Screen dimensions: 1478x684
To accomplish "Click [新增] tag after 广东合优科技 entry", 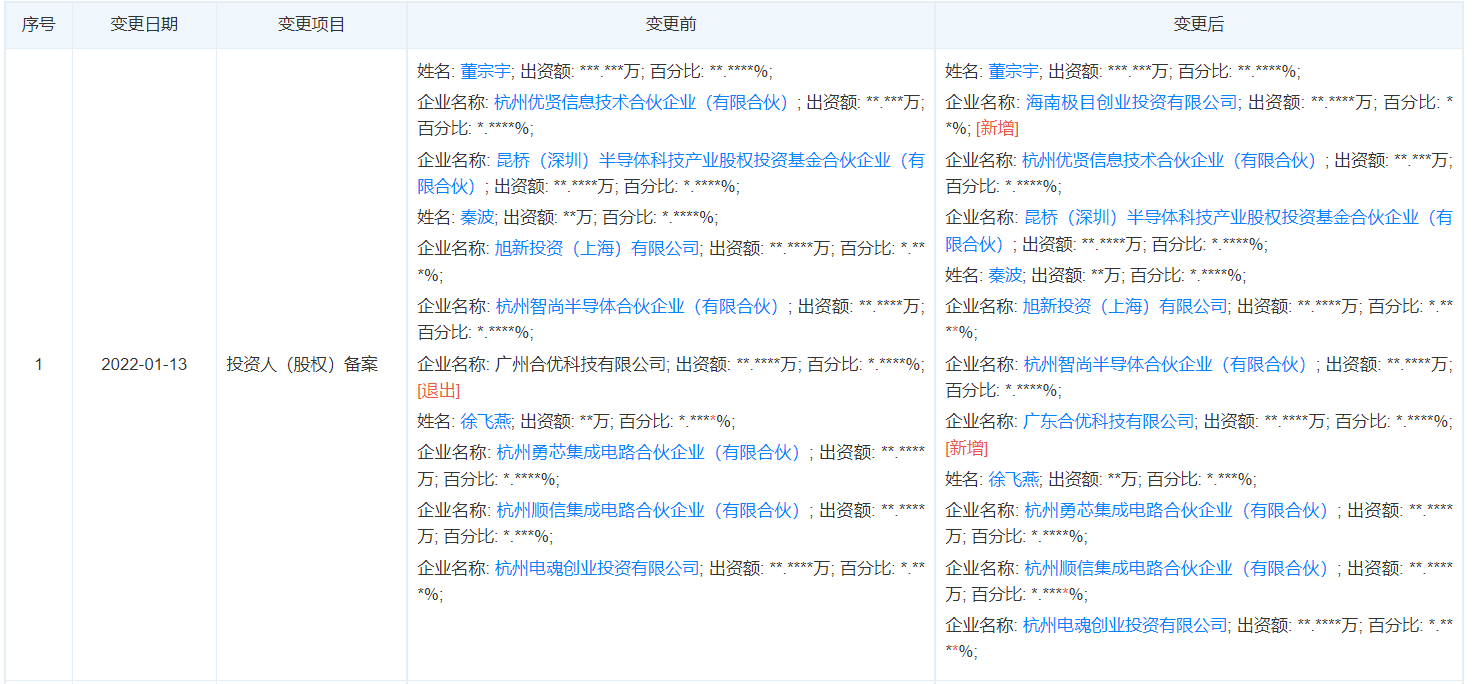I will click(966, 448).
